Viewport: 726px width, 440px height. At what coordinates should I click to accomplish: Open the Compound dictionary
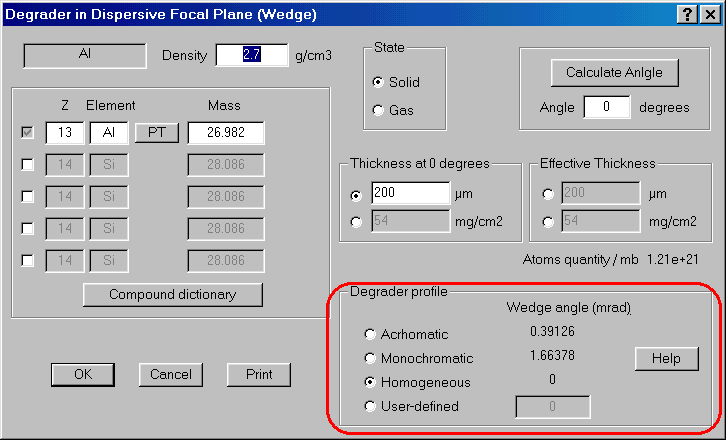point(172,295)
